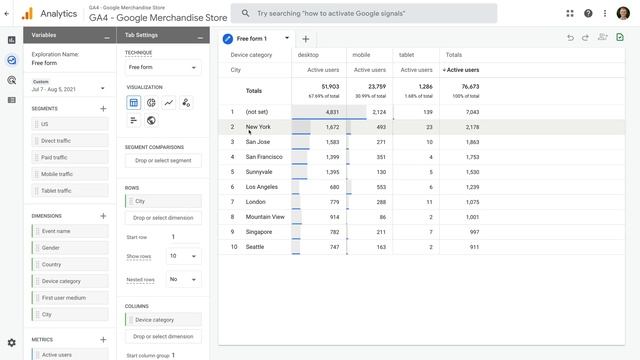
Task: Open the Technique Free form dropdown
Action: click(163, 67)
